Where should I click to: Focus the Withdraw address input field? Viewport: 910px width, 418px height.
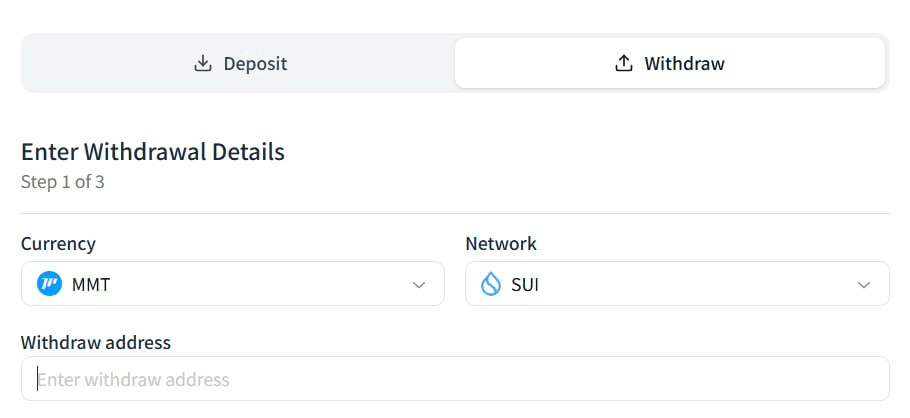click(455, 379)
